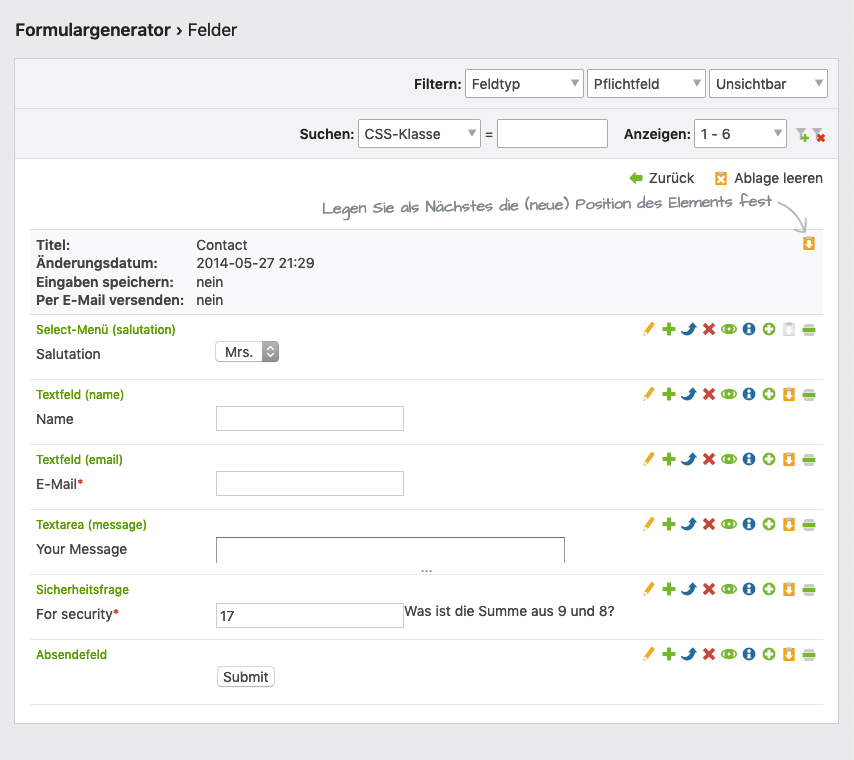854x760 pixels.
Task: Toggle eye icon for Textarea (message)
Action: click(x=729, y=524)
